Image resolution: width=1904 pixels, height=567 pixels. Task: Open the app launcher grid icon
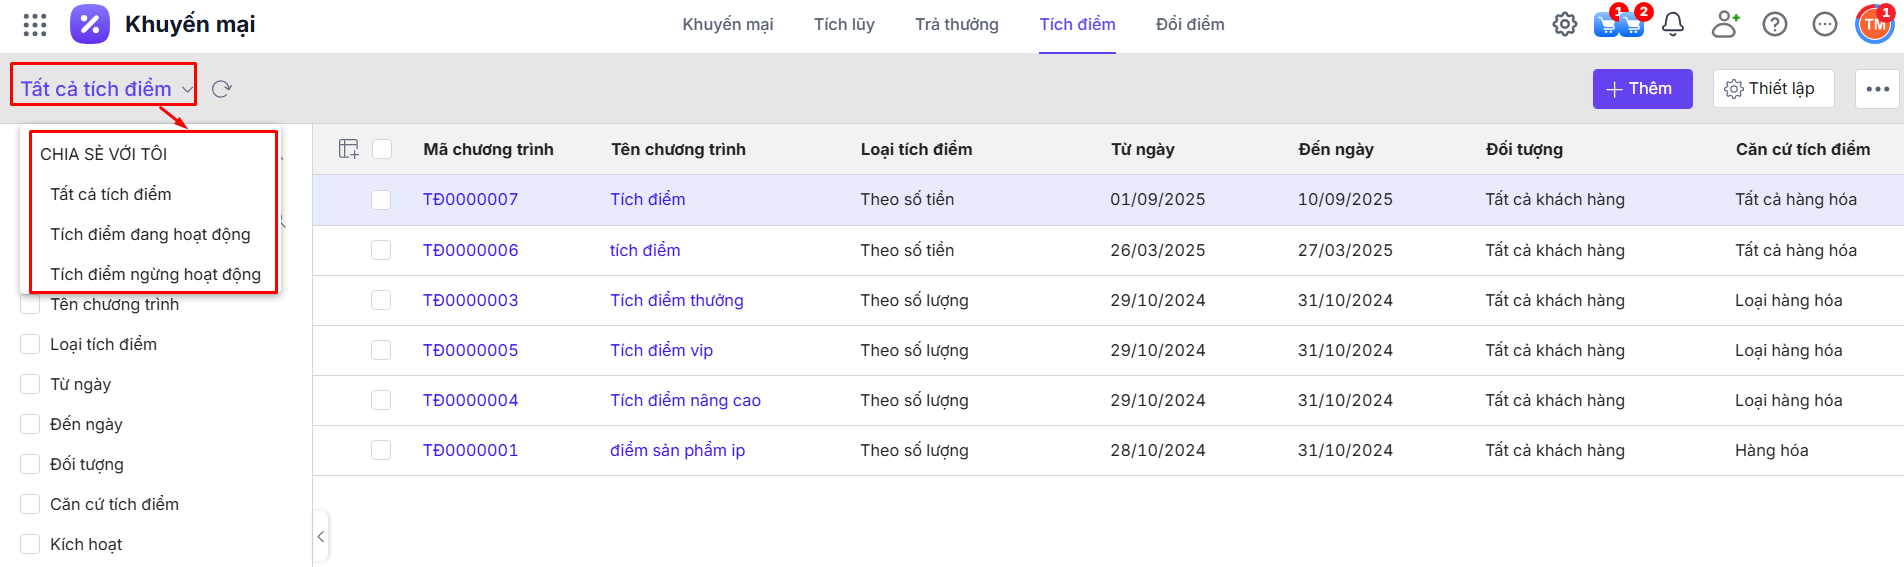click(35, 25)
